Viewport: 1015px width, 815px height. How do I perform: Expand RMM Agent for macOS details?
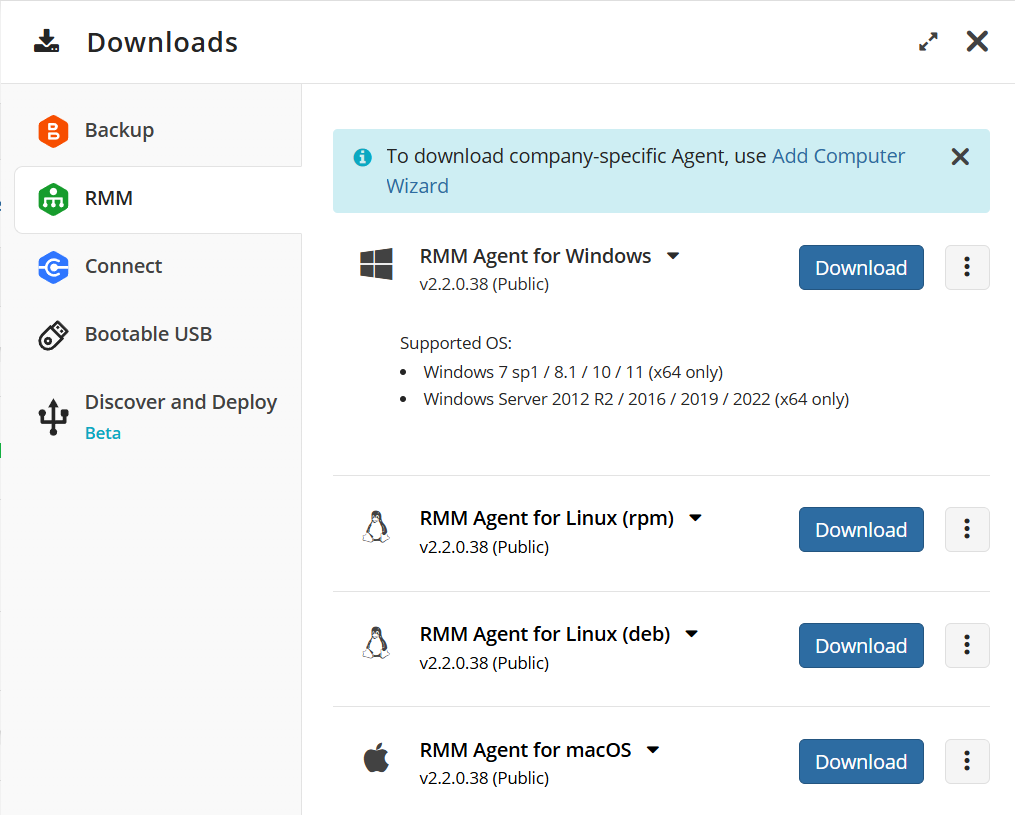(x=652, y=750)
